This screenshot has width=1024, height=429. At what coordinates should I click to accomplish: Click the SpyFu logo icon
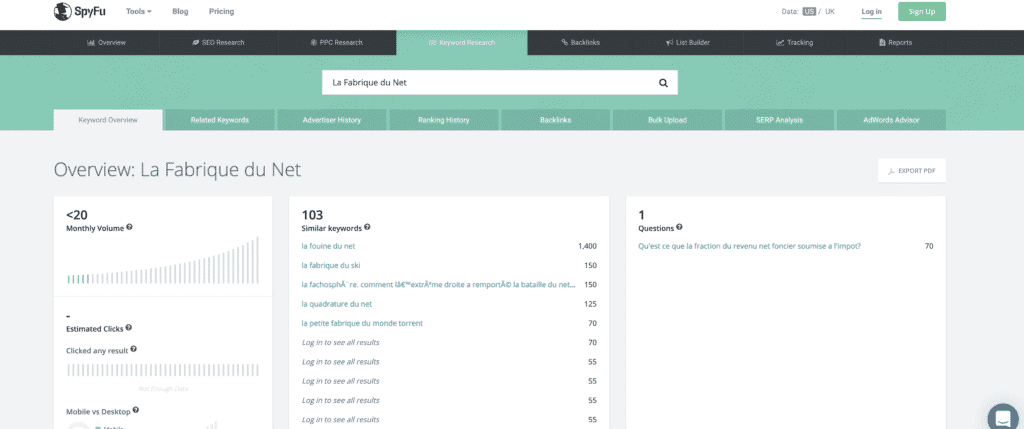point(63,12)
